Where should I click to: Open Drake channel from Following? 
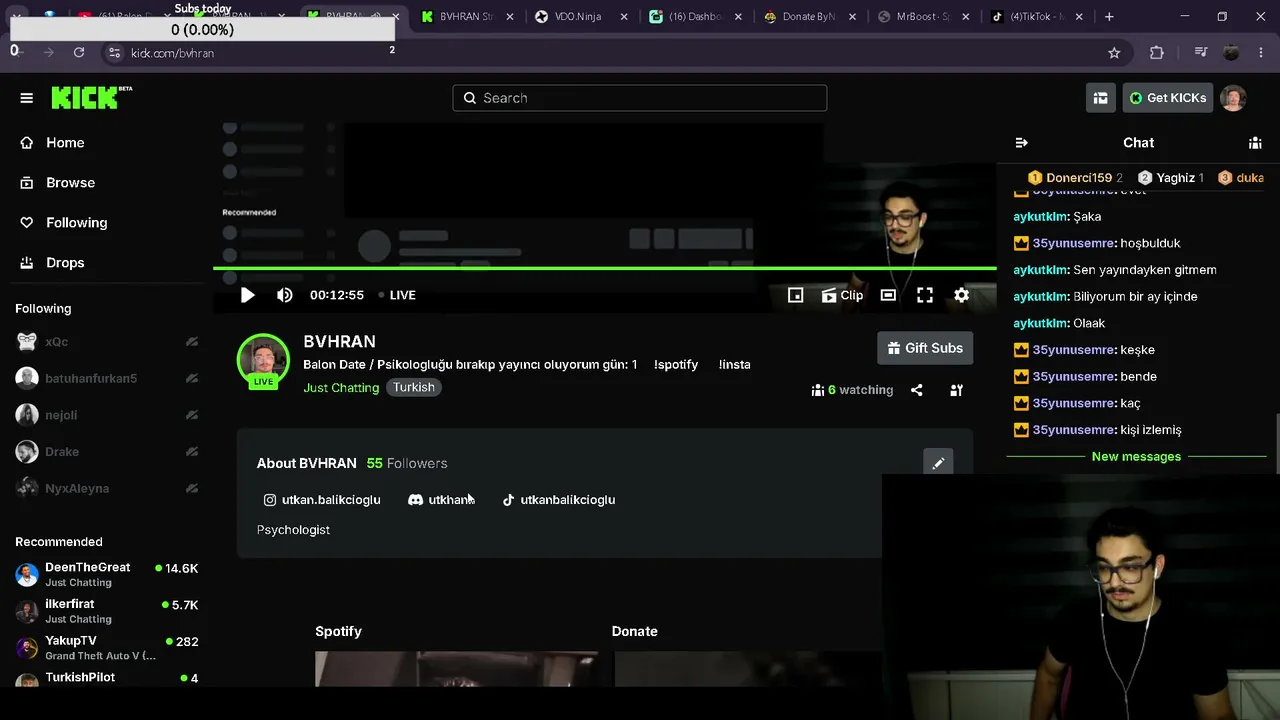107,452
